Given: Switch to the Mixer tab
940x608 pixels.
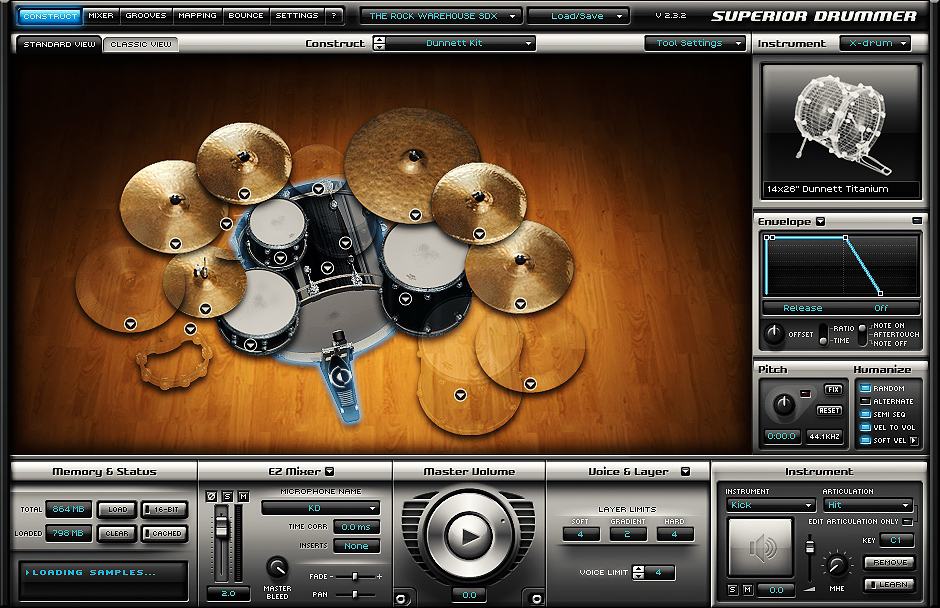Looking at the screenshot, I should (100, 16).
